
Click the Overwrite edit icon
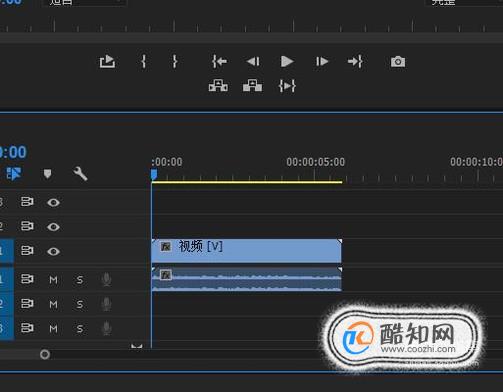coord(252,85)
